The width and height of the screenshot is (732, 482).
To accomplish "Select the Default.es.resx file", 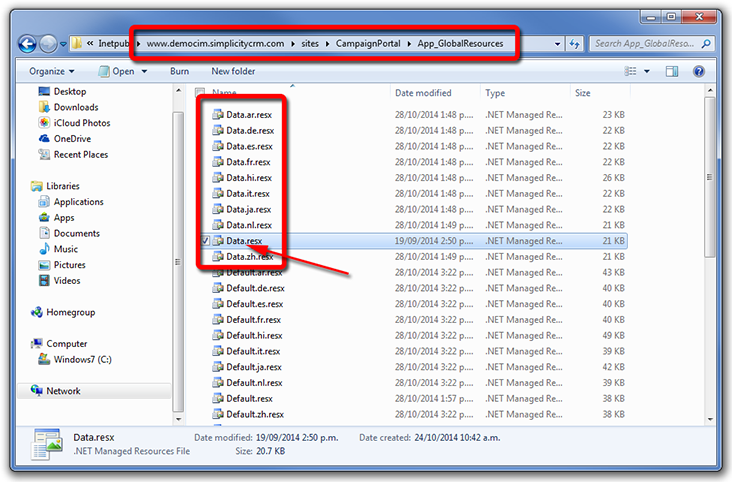I will pyautogui.click(x=254, y=304).
